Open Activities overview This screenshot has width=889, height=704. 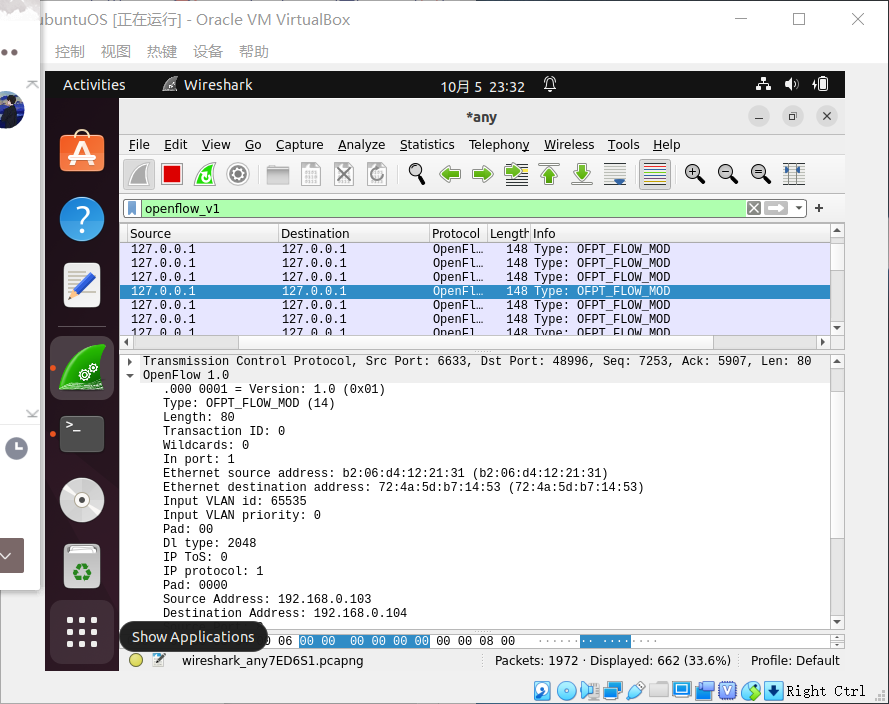coord(94,85)
